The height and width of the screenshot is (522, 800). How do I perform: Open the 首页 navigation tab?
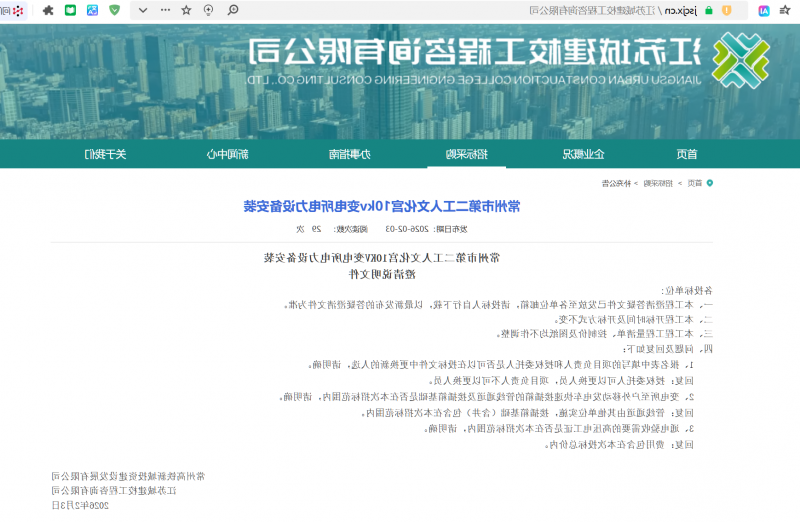[x=687, y=154]
